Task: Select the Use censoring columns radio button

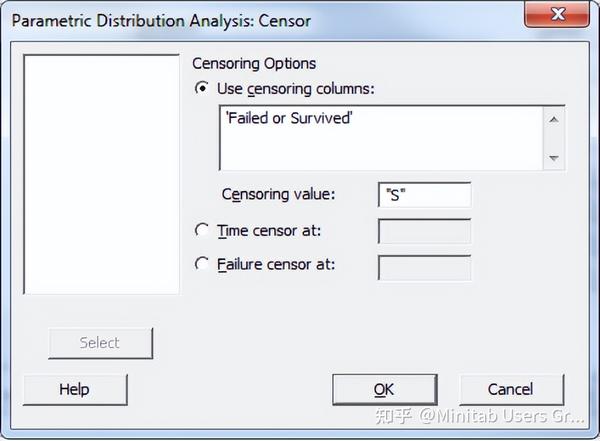Action: tap(202, 88)
